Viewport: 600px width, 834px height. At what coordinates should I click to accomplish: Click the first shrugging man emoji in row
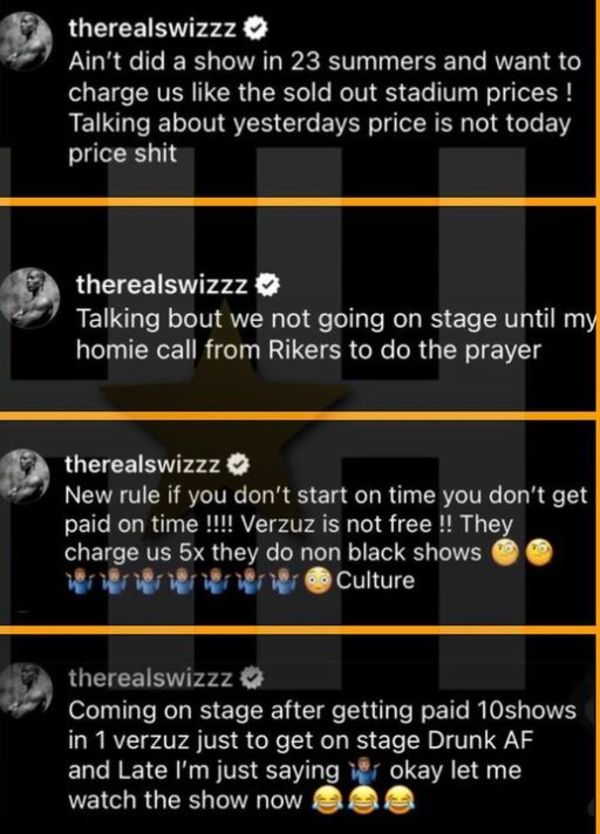click(x=78, y=581)
